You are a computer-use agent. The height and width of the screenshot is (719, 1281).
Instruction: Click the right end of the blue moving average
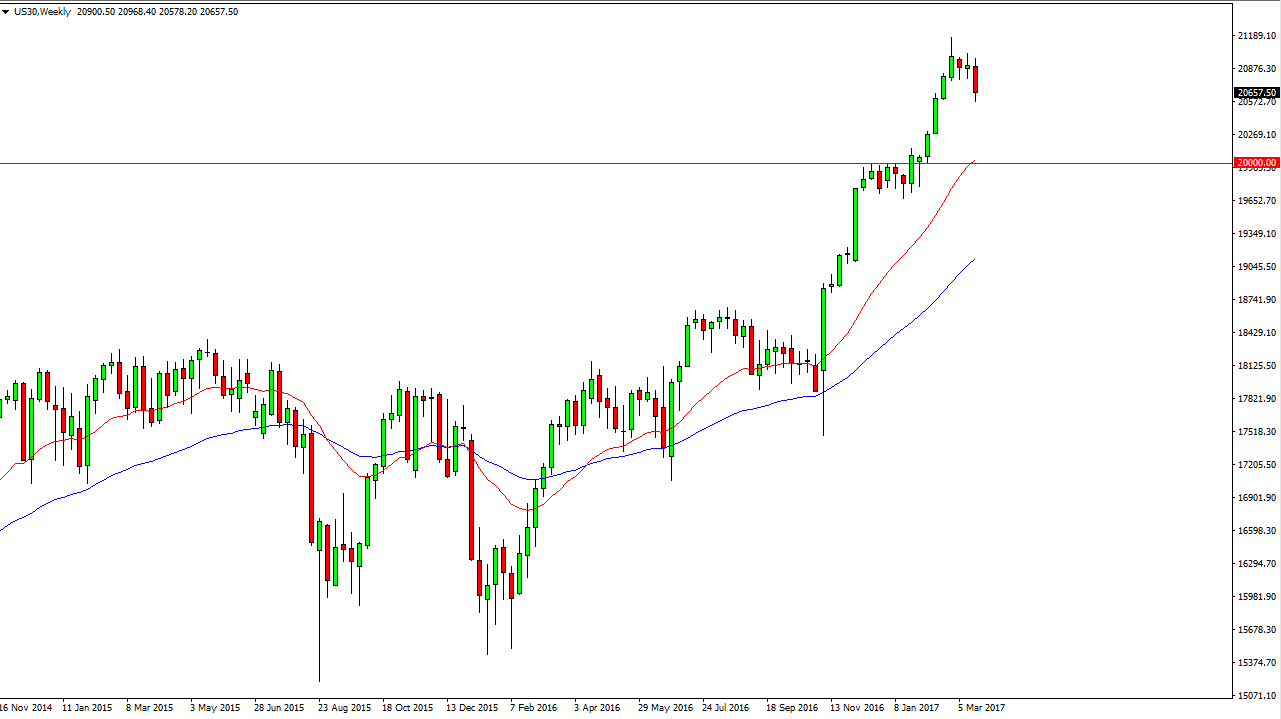pyautogui.click(x=974, y=259)
